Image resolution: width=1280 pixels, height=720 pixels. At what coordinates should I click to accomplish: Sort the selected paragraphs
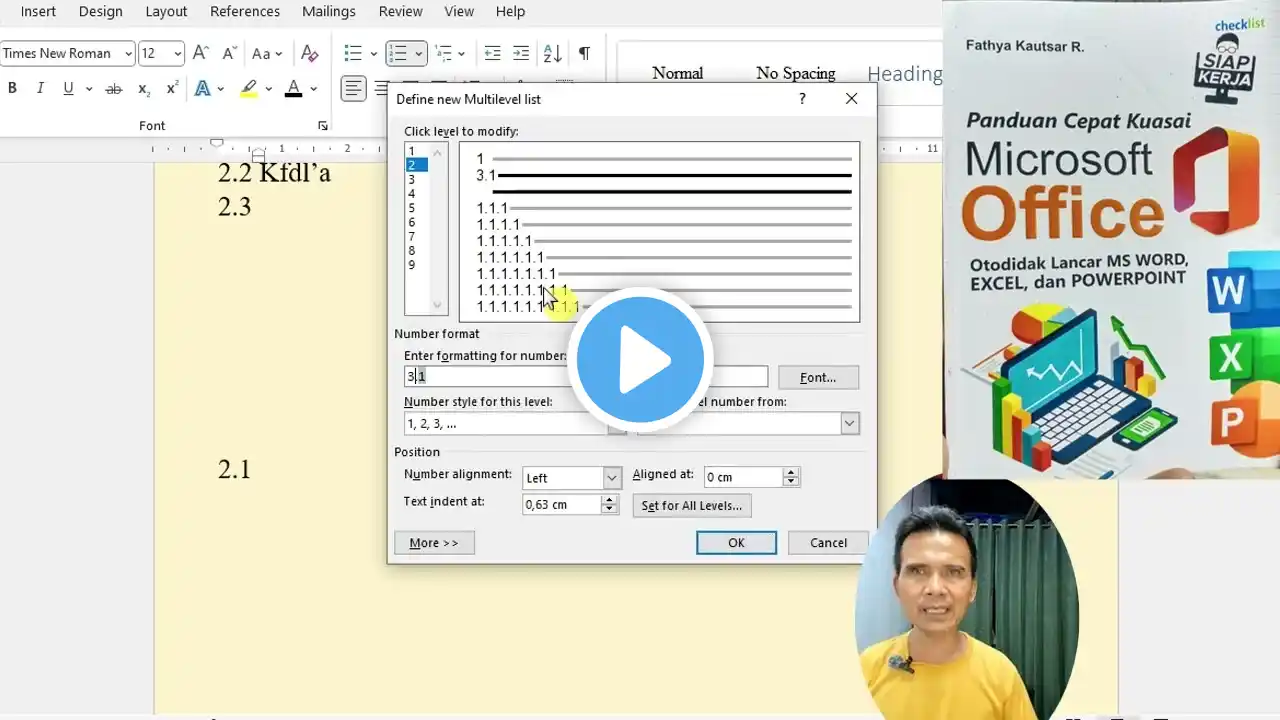pyautogui.click(x=552, y=53)
